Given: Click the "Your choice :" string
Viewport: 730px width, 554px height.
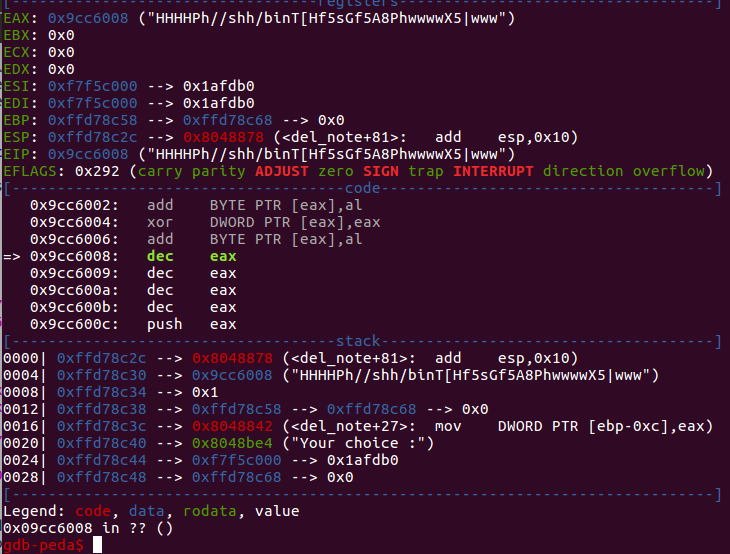Looking at the screenshot, I should tap(358, 444).
